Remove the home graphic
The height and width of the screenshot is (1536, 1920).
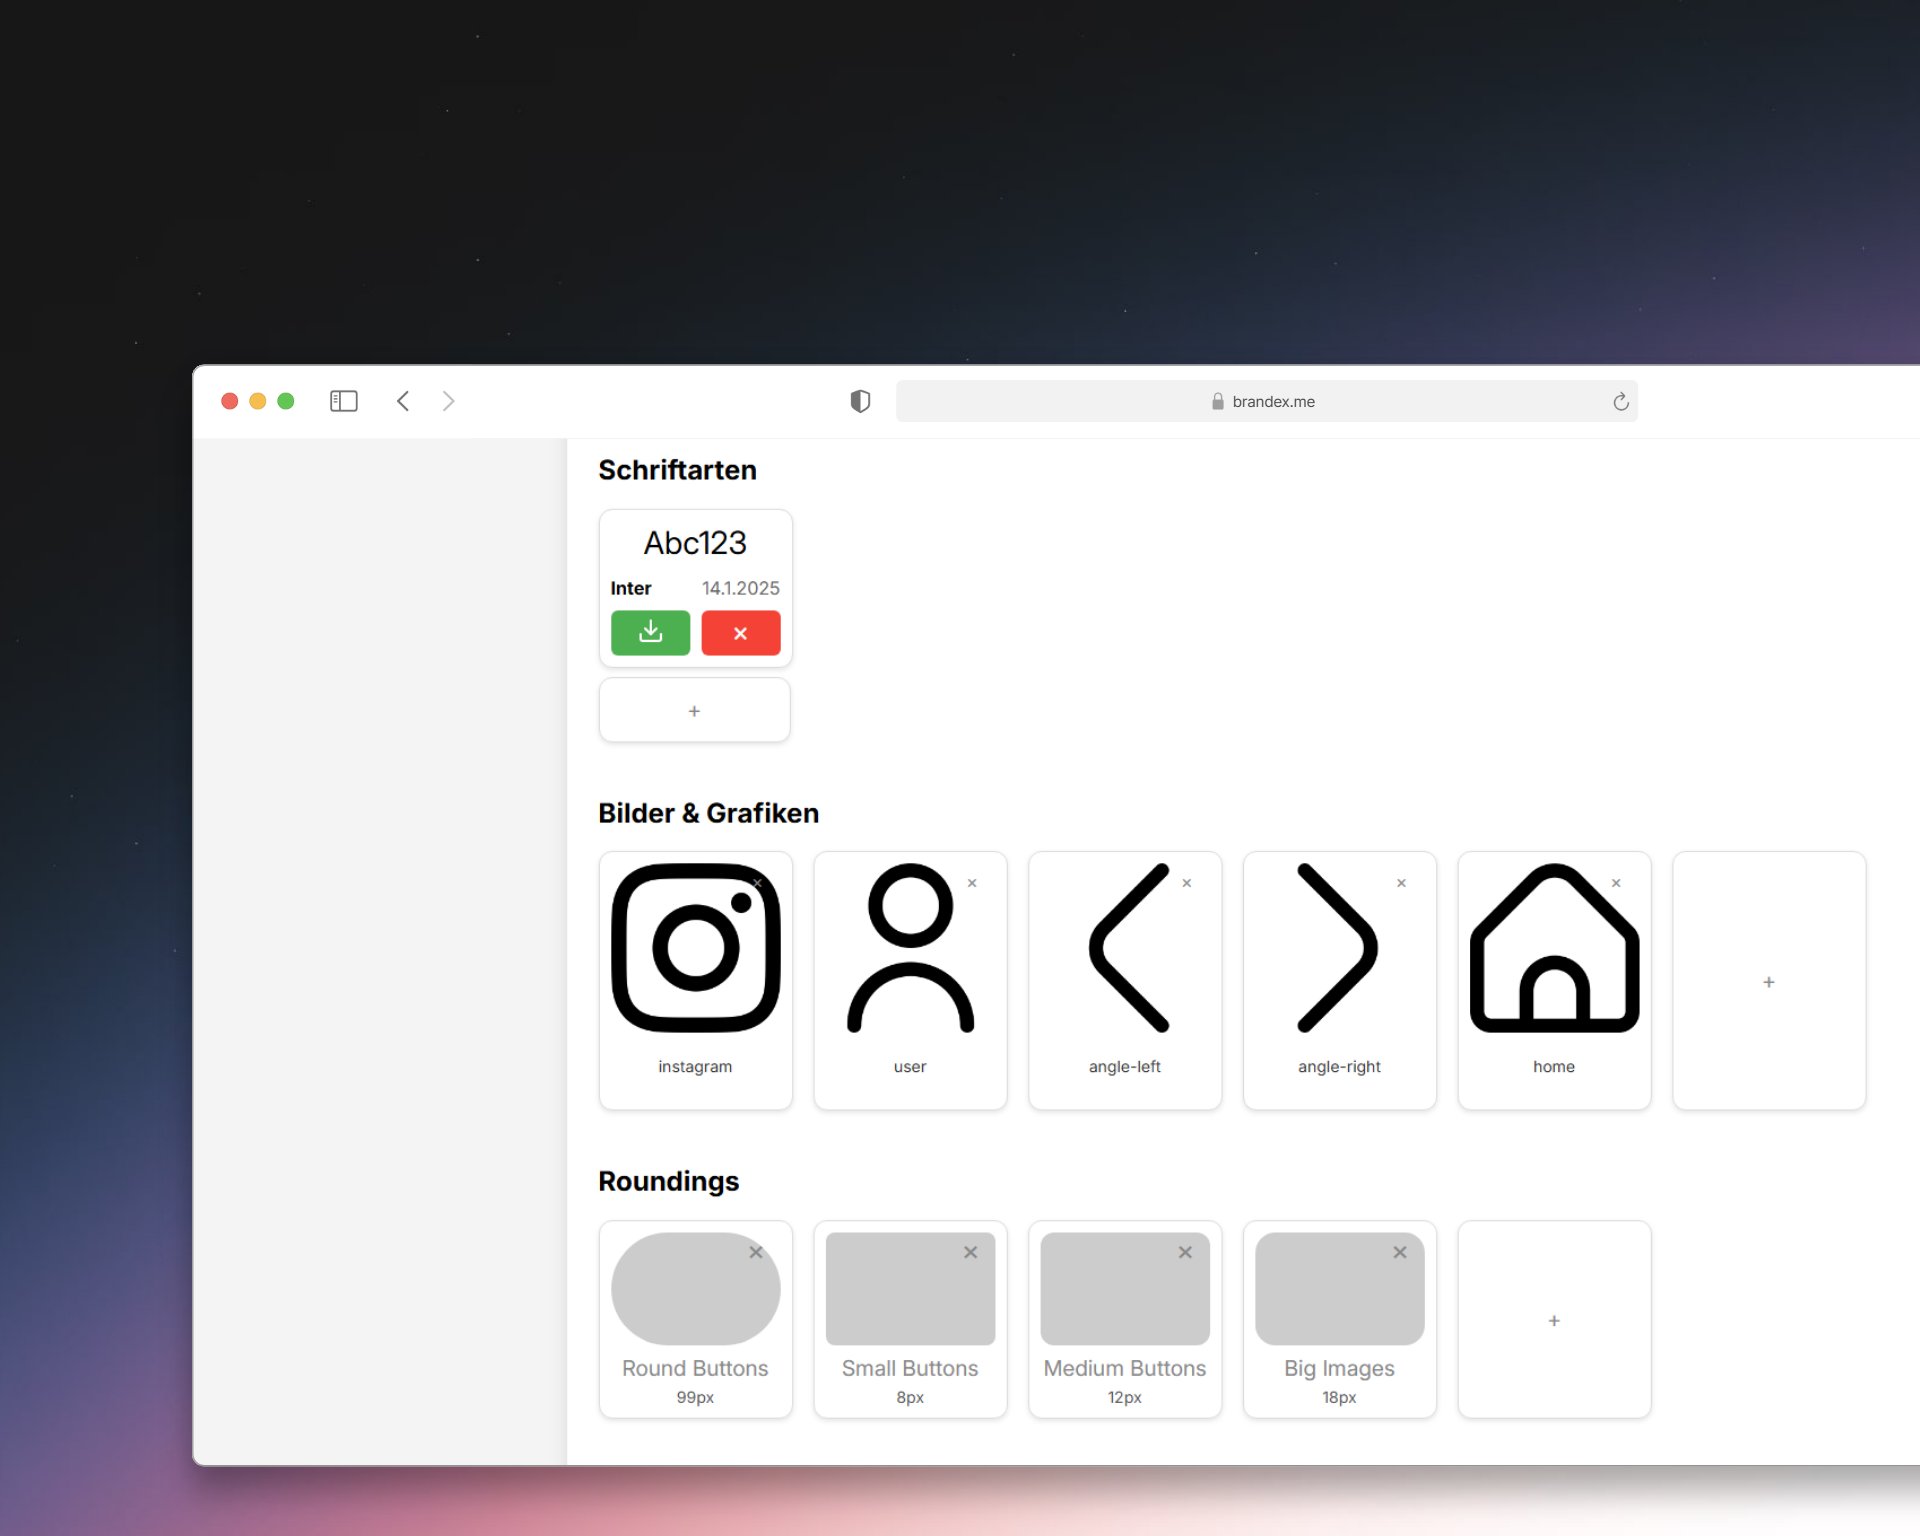tap(1616, 883)
